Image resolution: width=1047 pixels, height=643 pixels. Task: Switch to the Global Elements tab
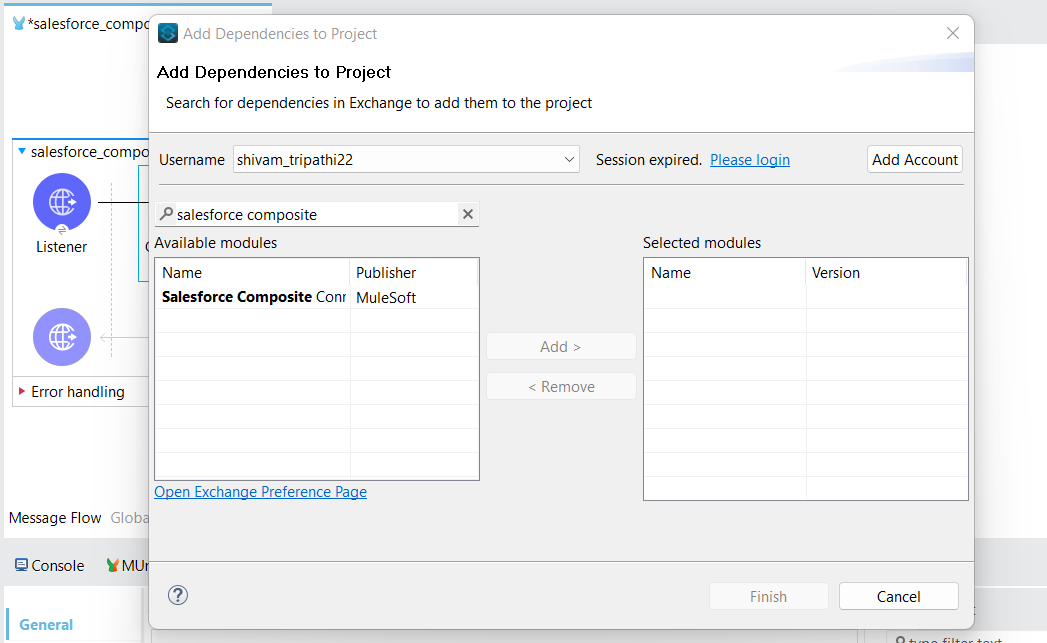pyautogui.click(x=130, y=518)
